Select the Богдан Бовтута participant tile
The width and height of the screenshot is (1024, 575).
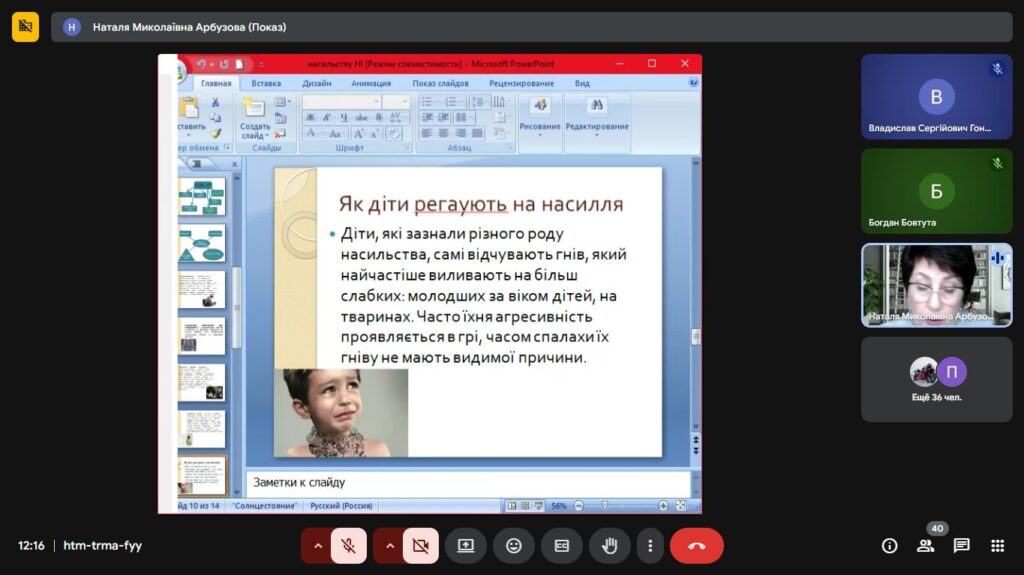click(x=936, y=191)
